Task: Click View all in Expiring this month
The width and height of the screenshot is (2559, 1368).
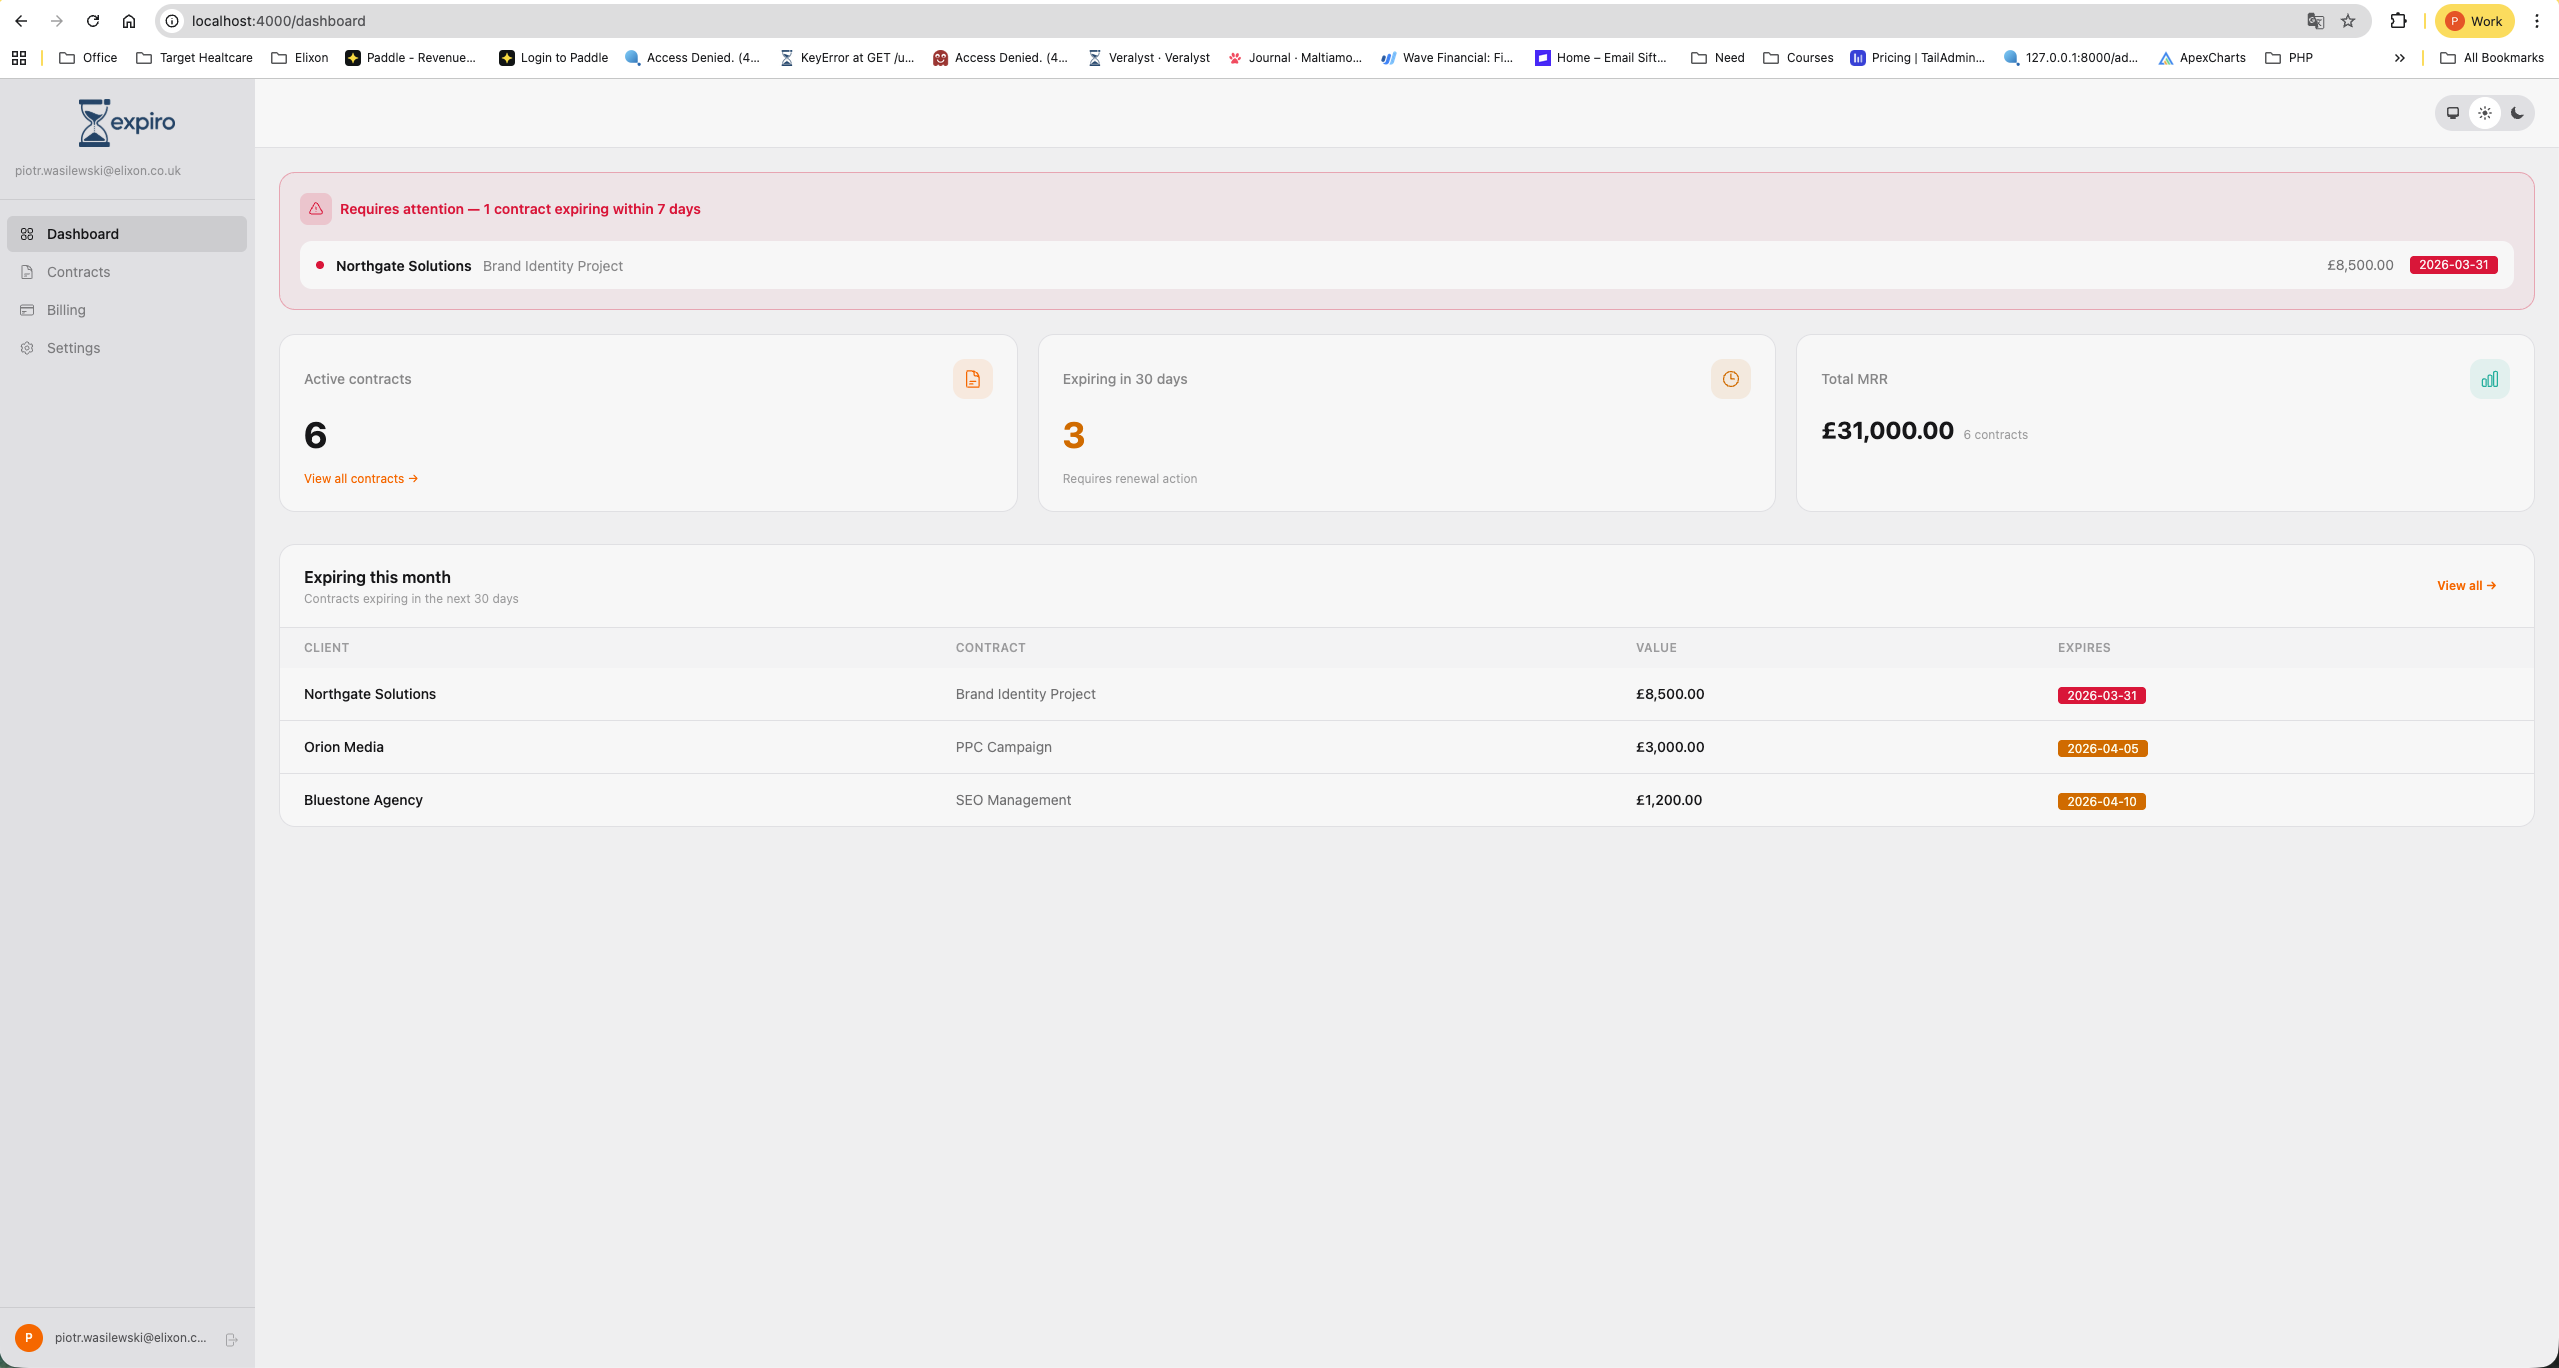Action: click(2466, 586)
